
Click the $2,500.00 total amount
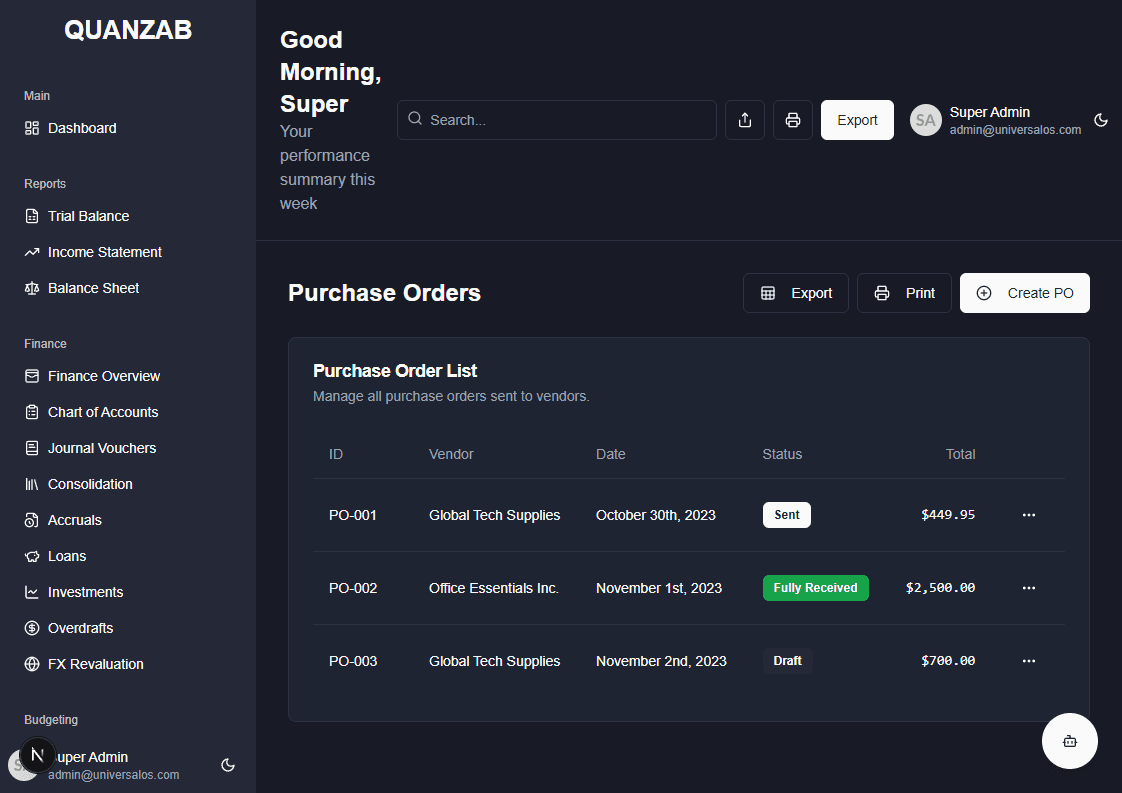click(x=940, y=588)
